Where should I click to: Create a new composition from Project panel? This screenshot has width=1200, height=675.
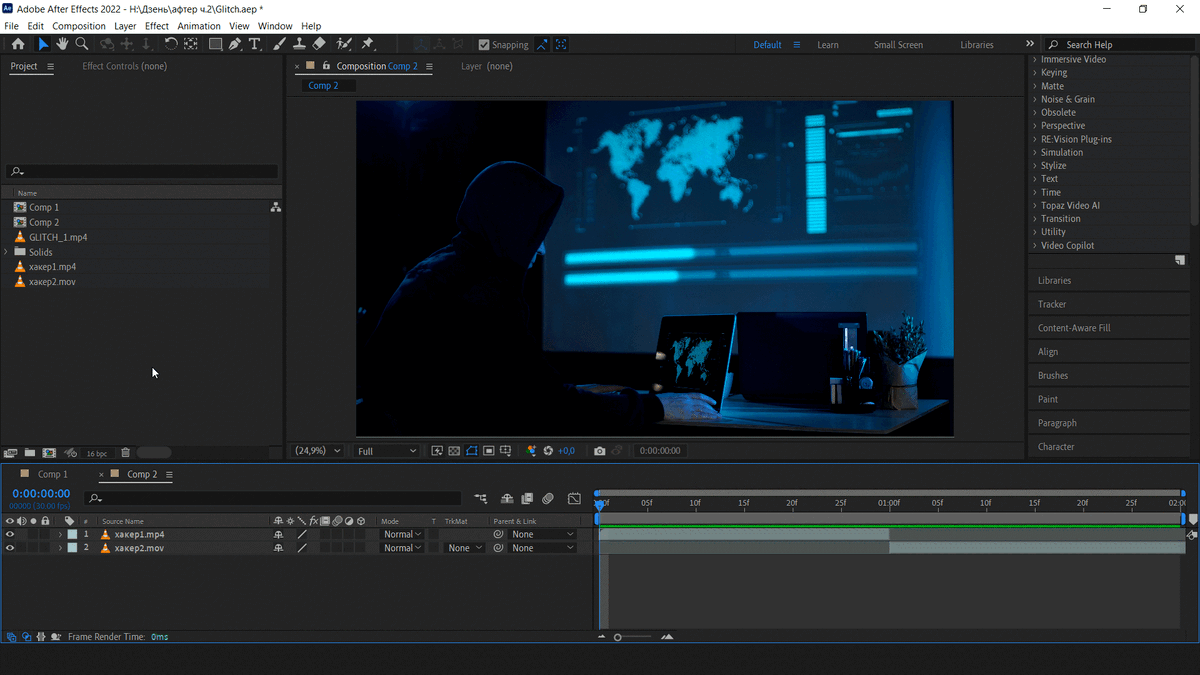(49, 453)
